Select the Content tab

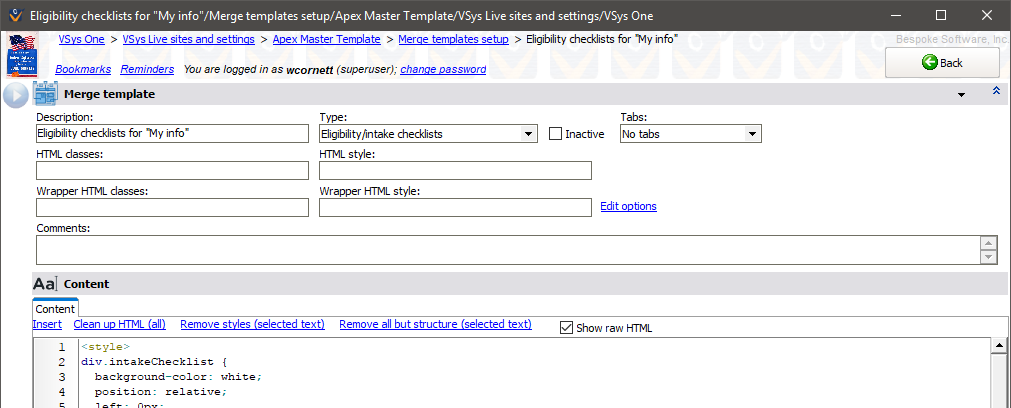55,309
